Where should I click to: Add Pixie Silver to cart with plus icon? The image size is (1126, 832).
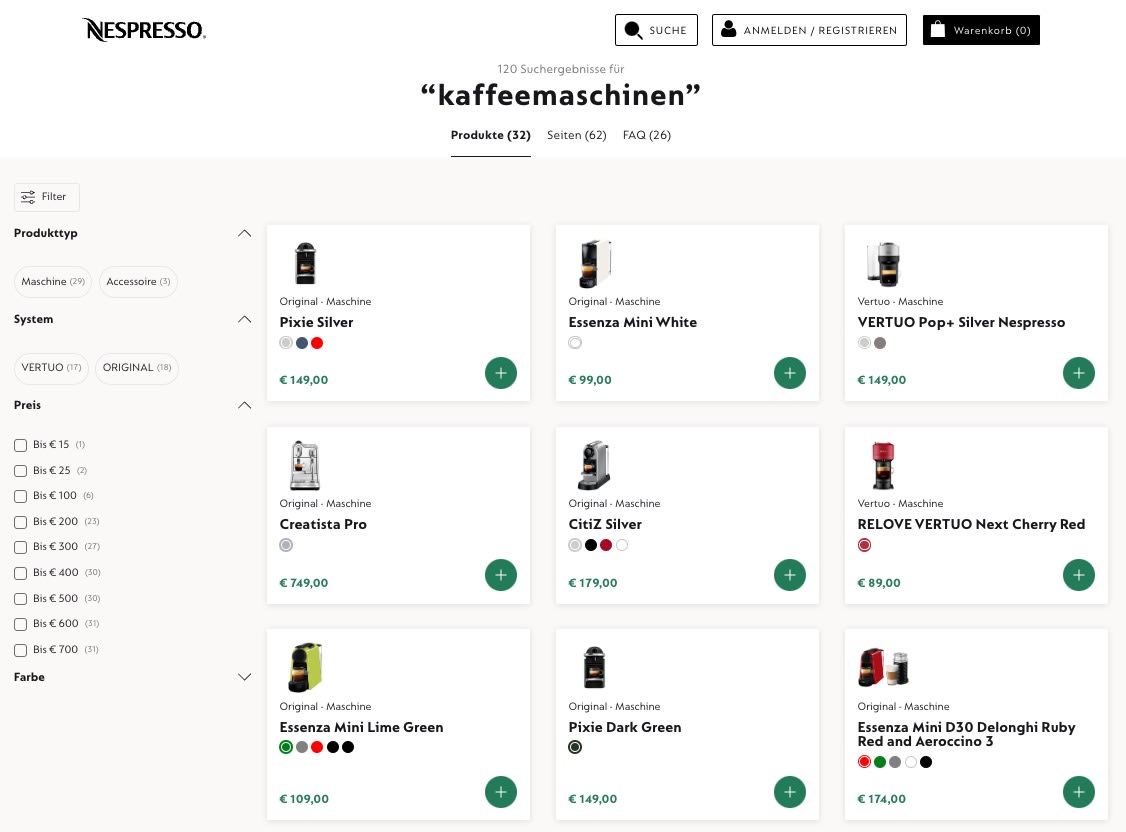(501, 373)
